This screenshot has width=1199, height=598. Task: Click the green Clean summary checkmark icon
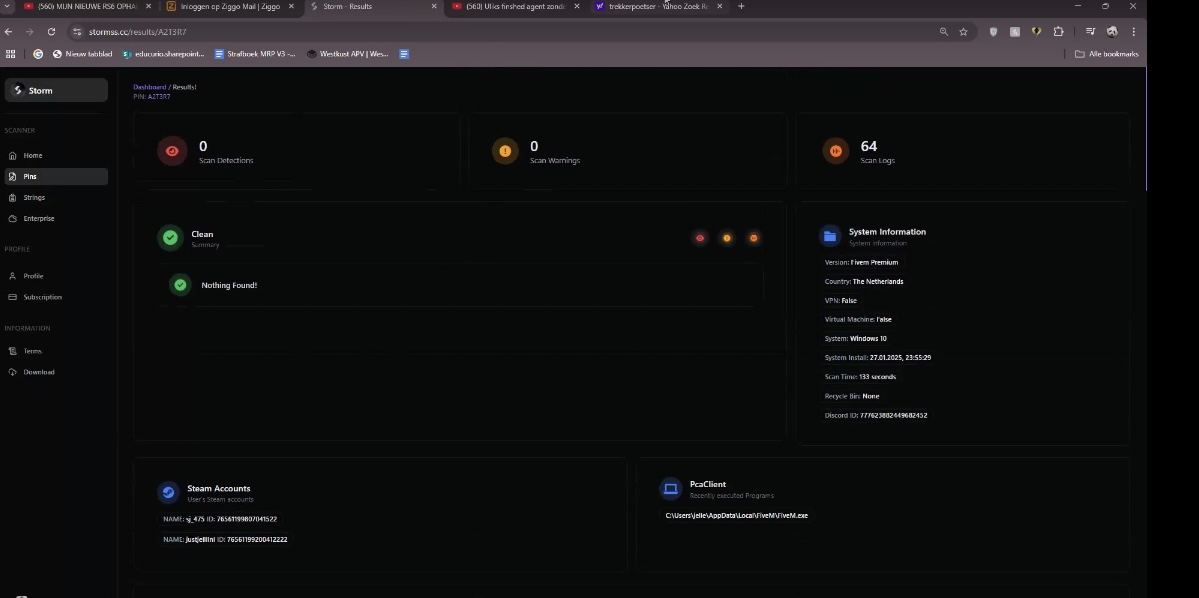pos(170,238)
